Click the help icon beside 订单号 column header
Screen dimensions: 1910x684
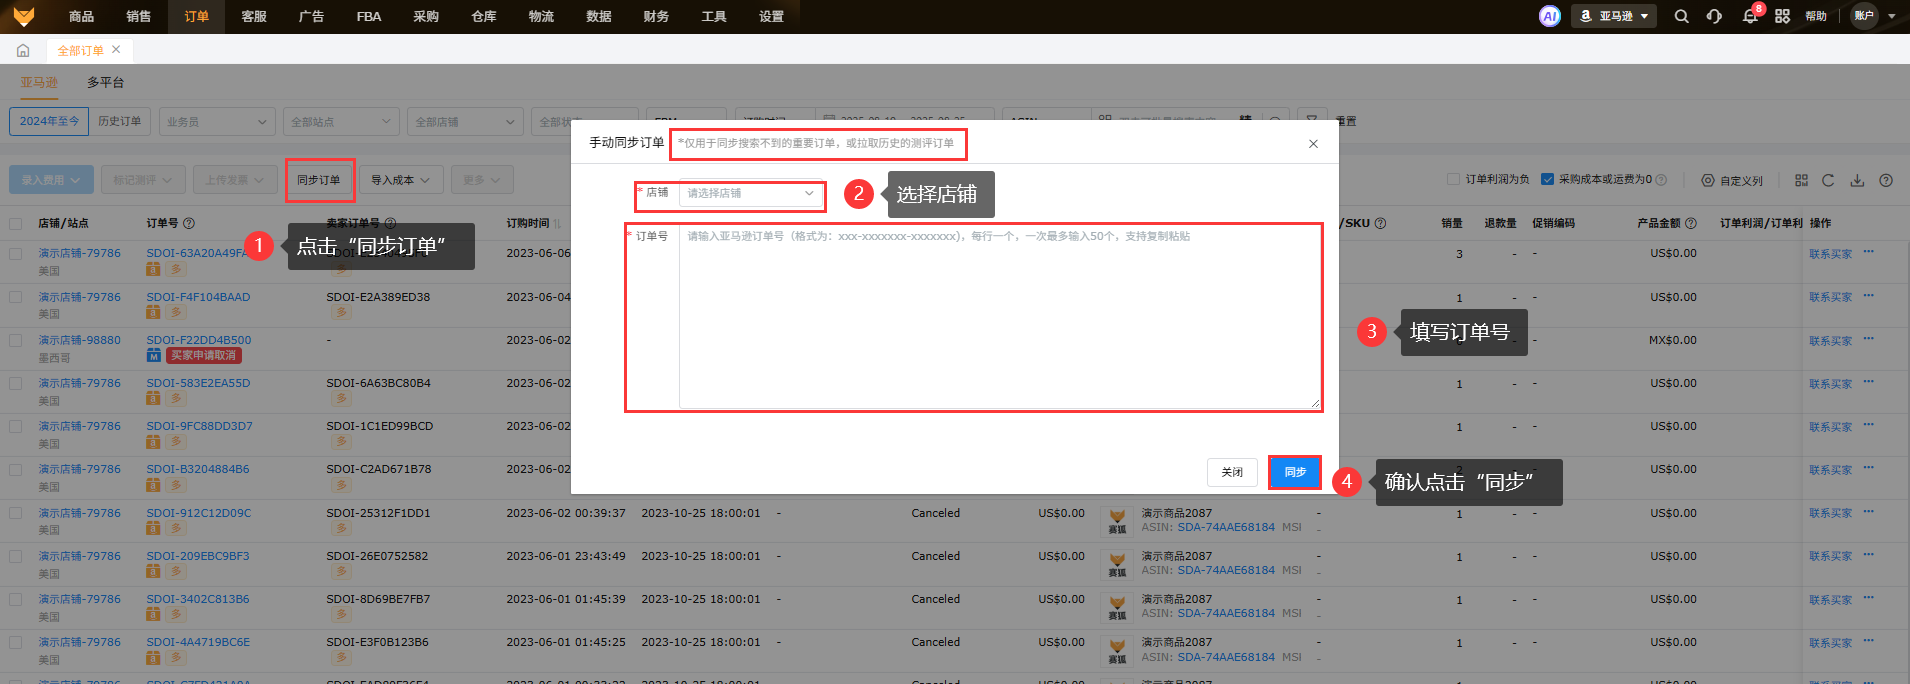pyautogui.click(x=189, y=223)
